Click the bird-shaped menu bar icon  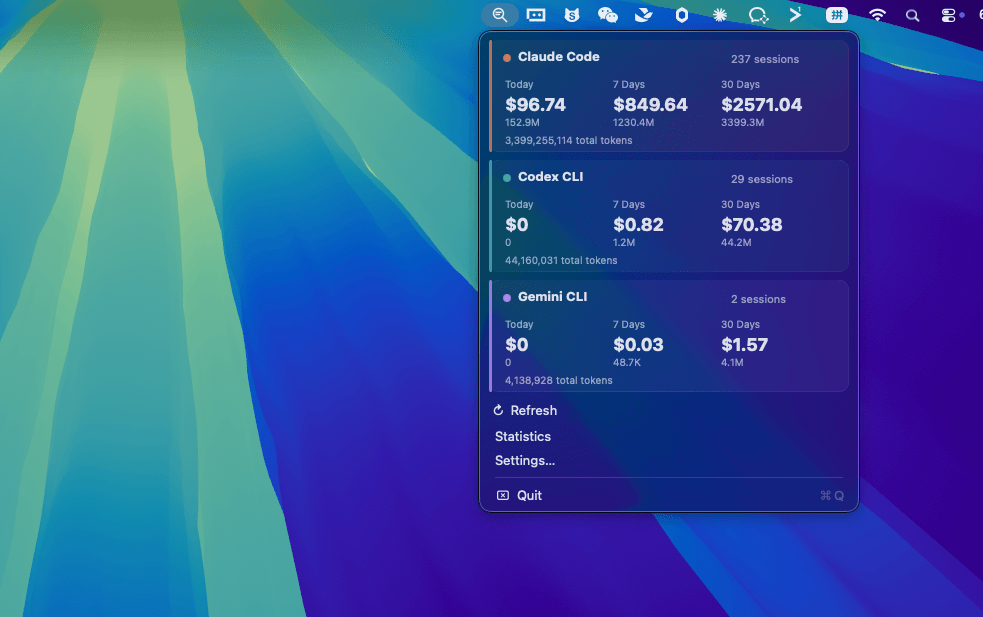[x=644, y=15]
